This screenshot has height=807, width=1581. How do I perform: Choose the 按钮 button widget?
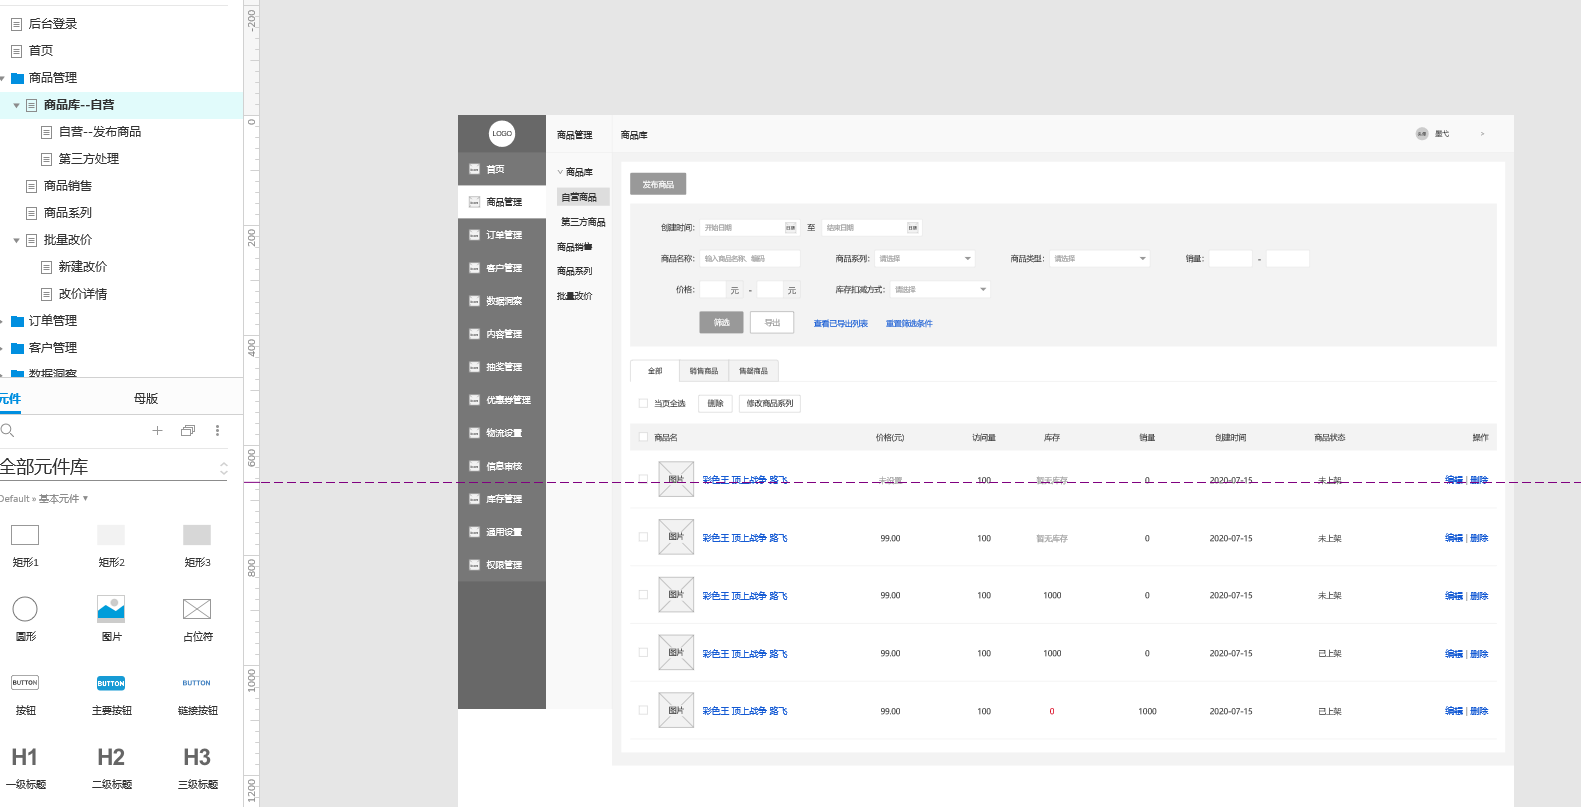pos(25,693)
